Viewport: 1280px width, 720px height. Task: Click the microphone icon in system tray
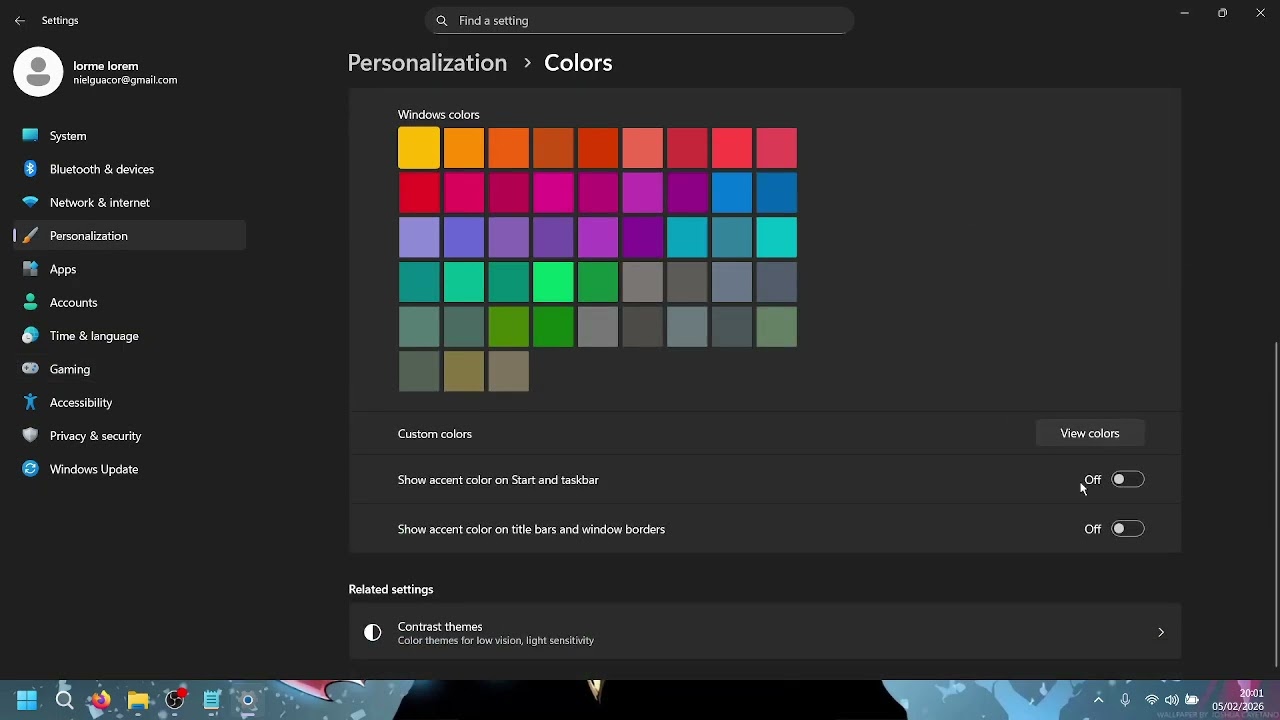pos(1125,700)
